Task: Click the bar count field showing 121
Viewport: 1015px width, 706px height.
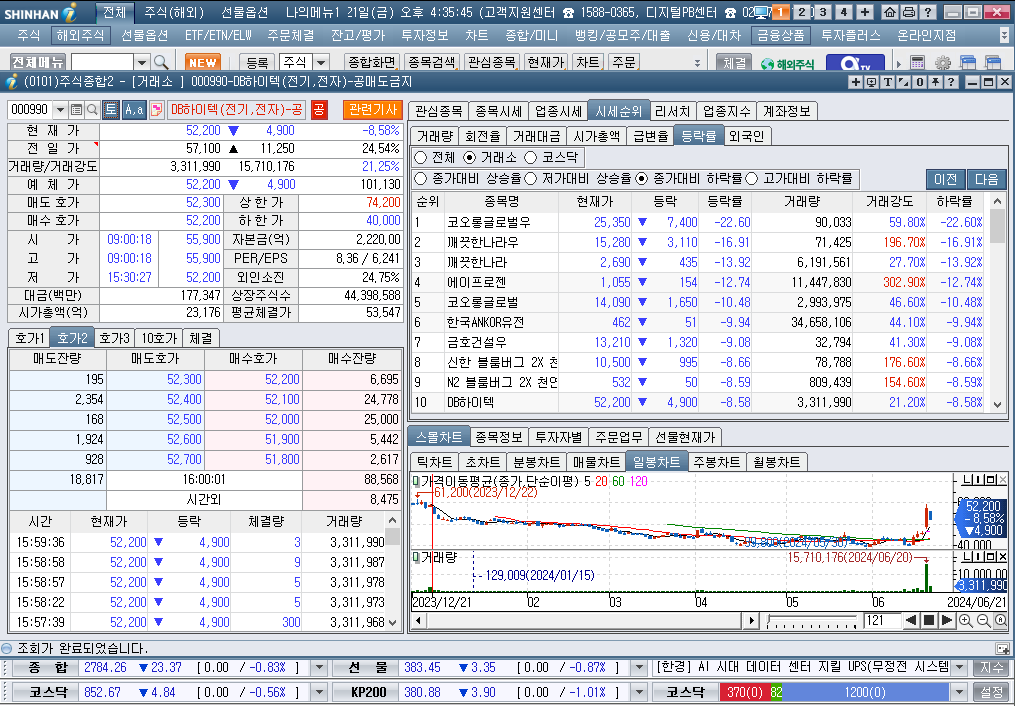Action: pos(881,621)
